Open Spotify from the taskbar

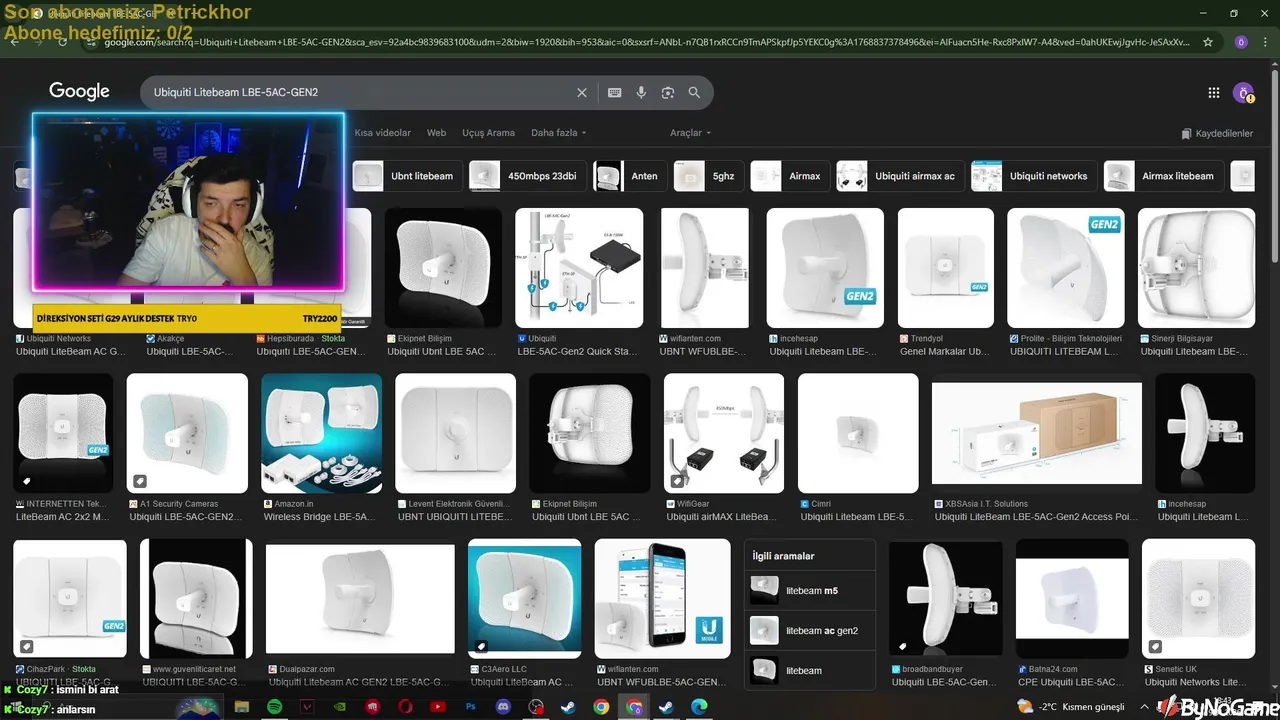[x=275, y=707]
